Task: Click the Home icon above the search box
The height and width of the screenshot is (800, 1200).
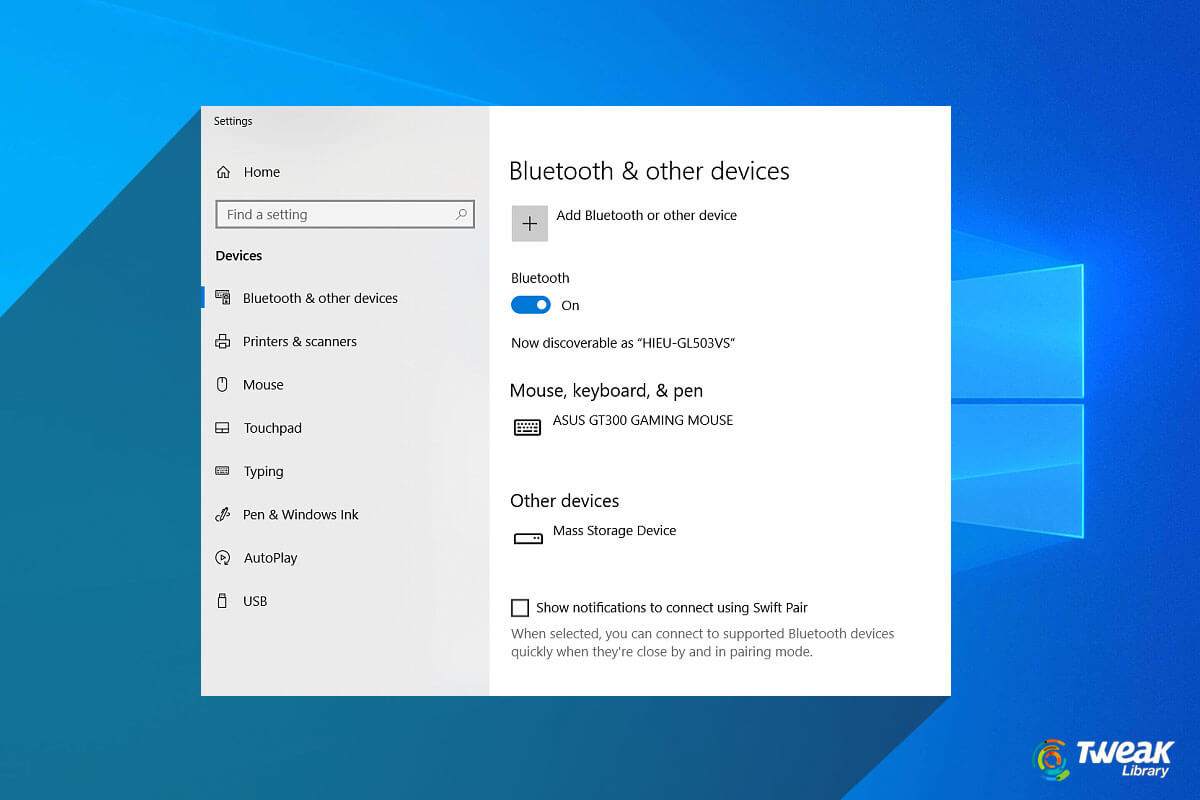Action: pyautogui.click(x=224, y=171)
